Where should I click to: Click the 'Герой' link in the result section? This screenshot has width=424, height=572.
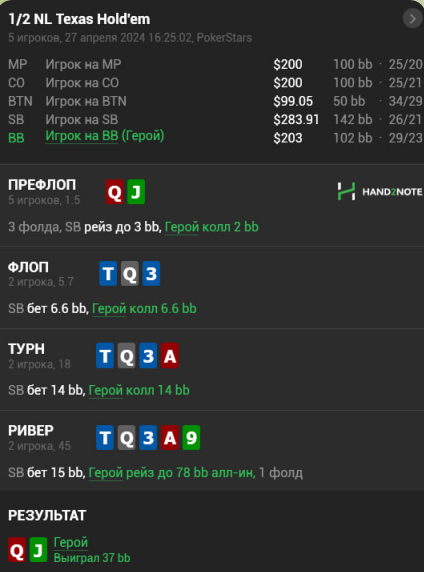pos(71,542)
